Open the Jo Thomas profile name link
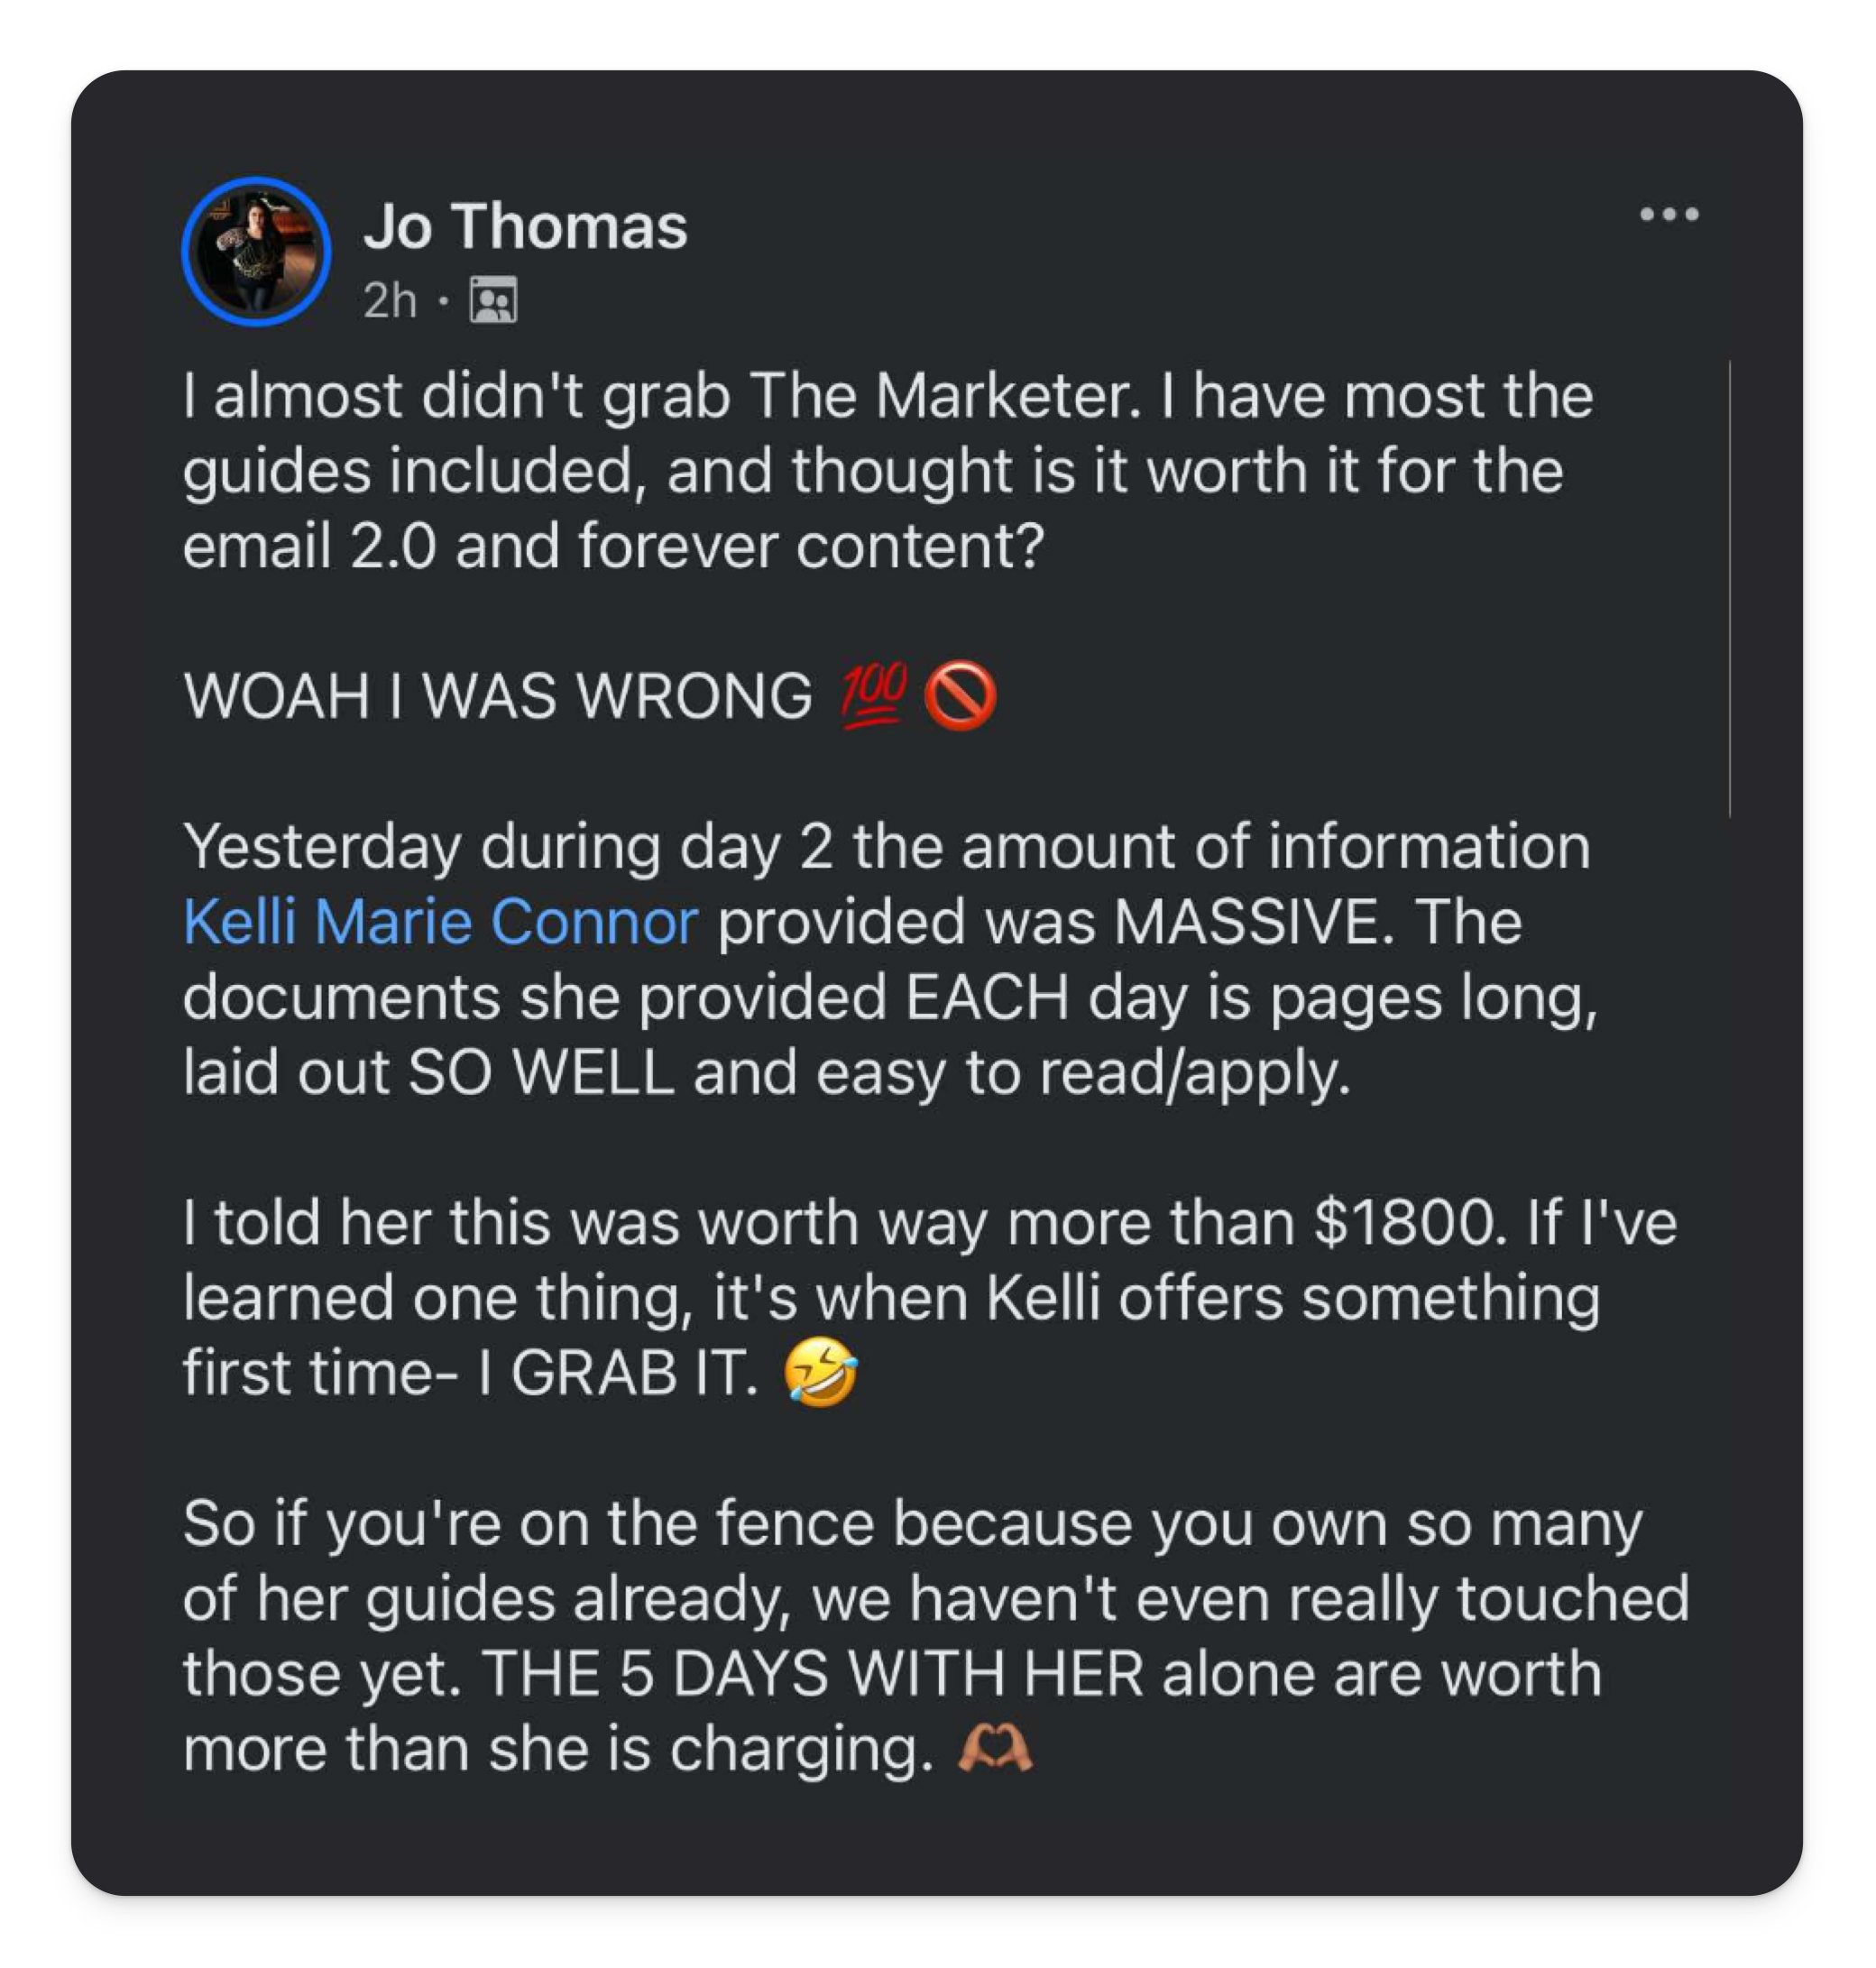Screen dimensions: 1876x1968 tap(525, 226)
